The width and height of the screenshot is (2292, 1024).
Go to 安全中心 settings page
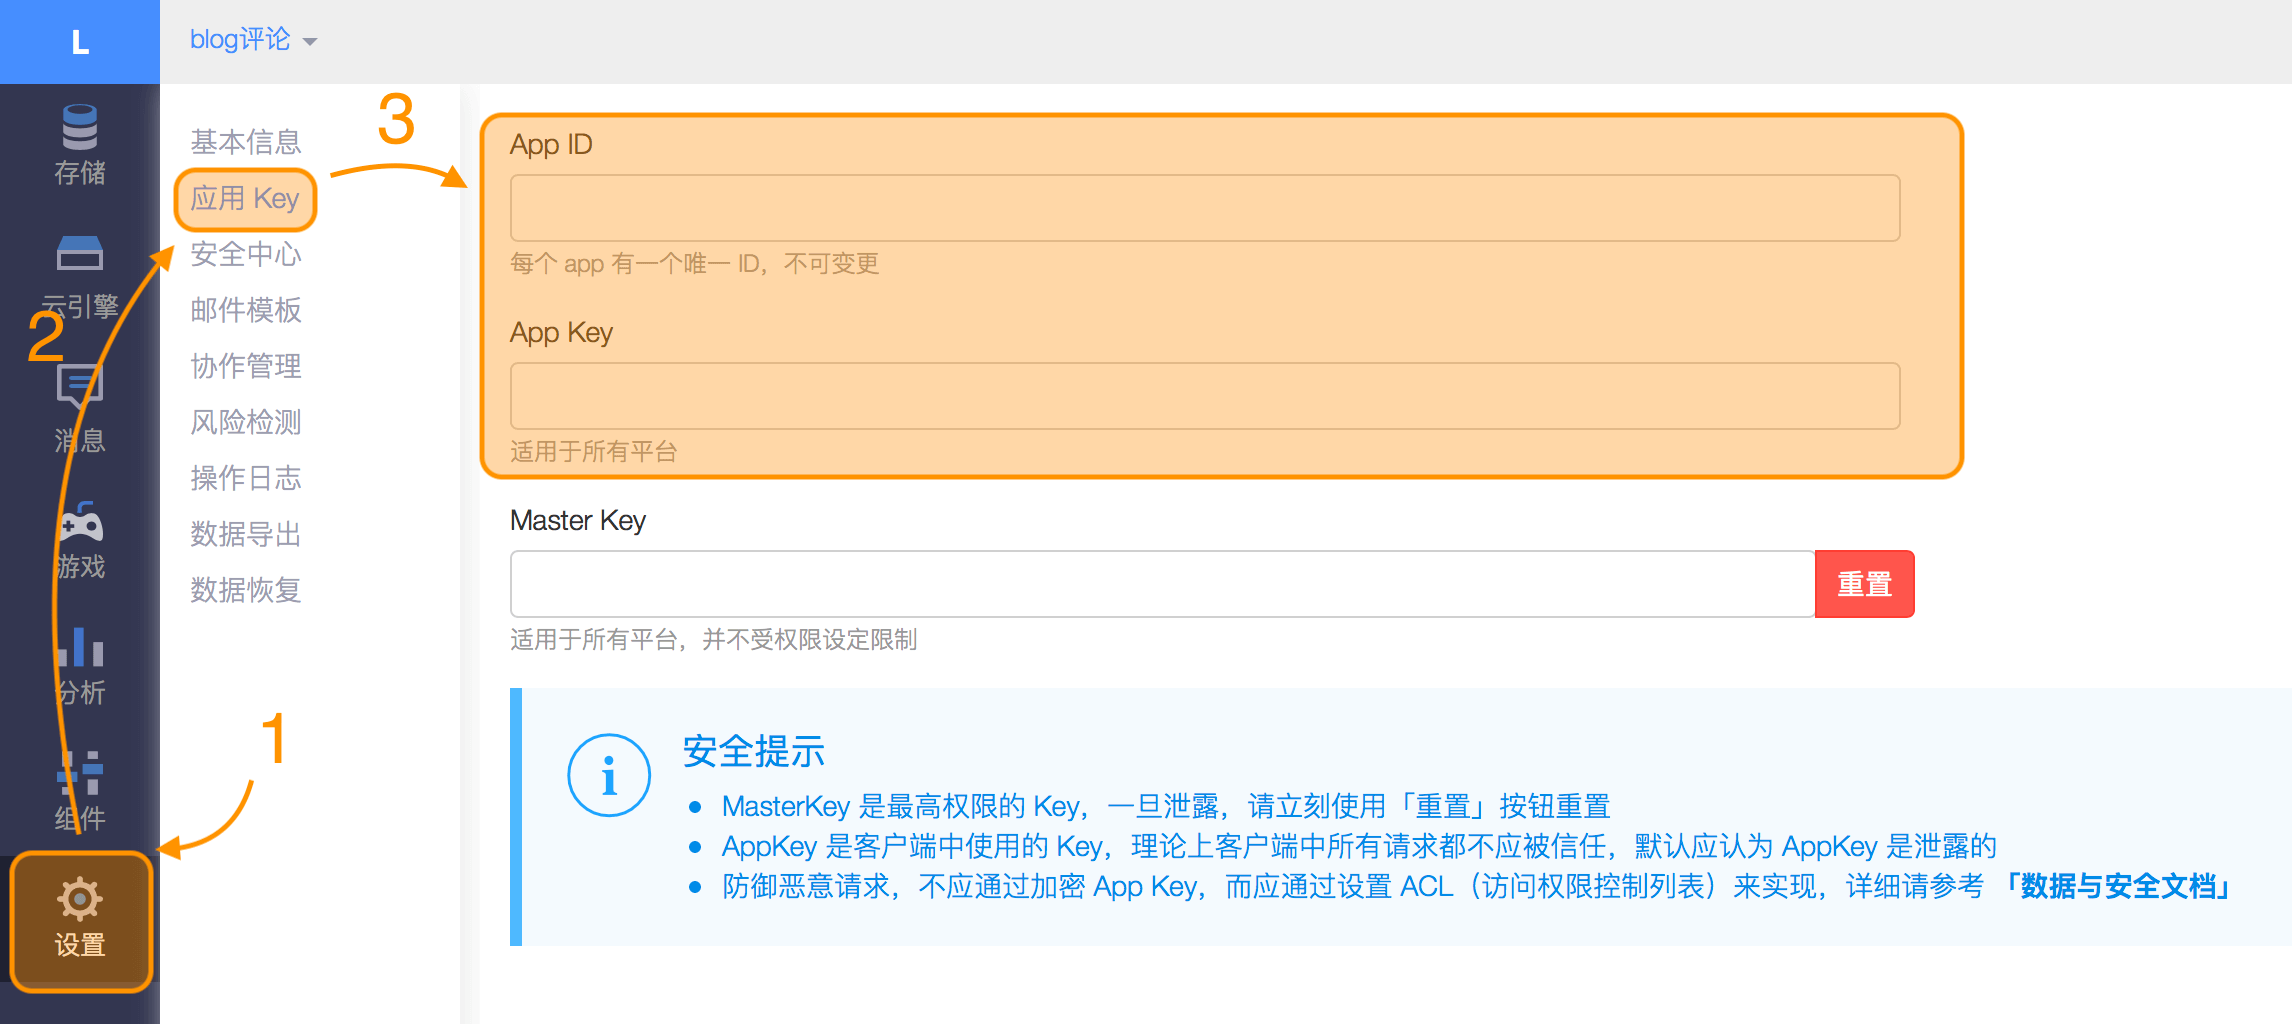coord(246,254)
